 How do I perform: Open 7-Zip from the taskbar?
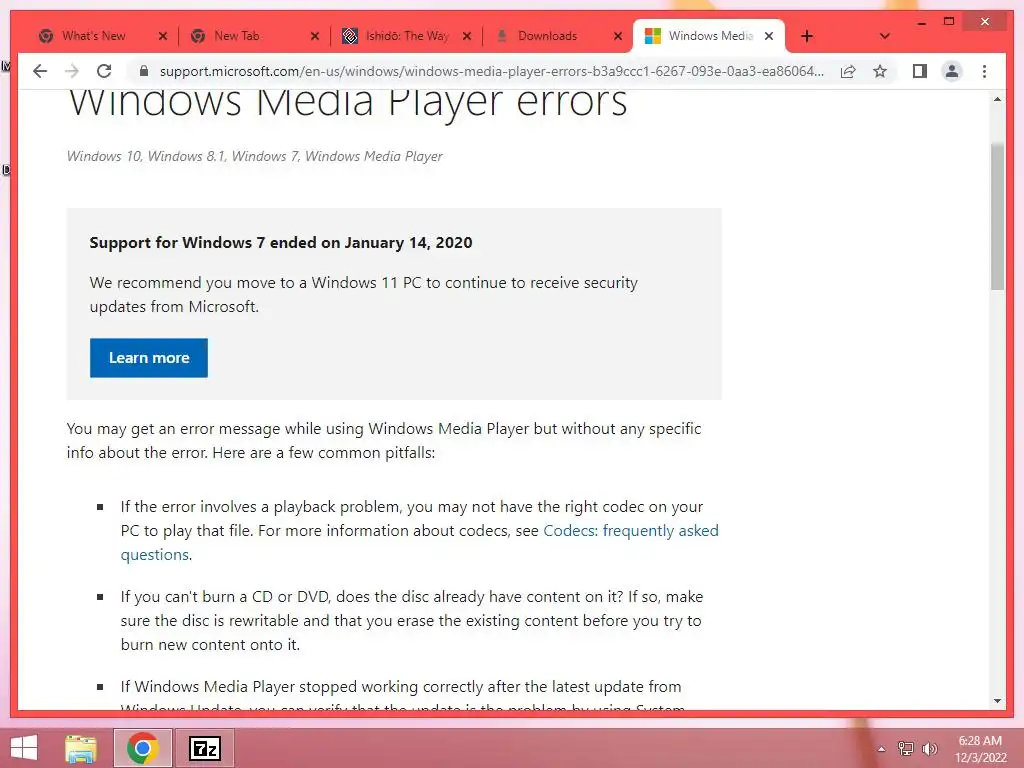coord(204,748)
